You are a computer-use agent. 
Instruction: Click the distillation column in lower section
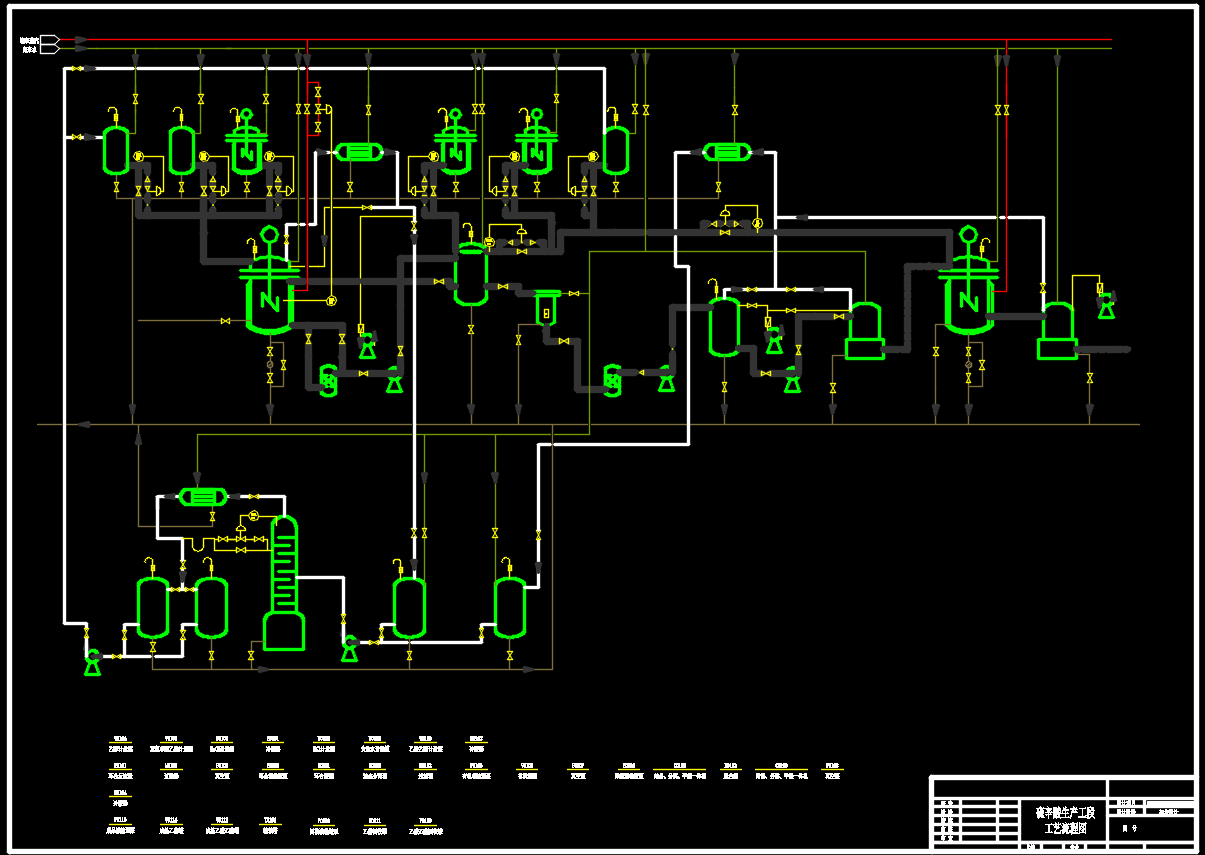click(284, 584)
